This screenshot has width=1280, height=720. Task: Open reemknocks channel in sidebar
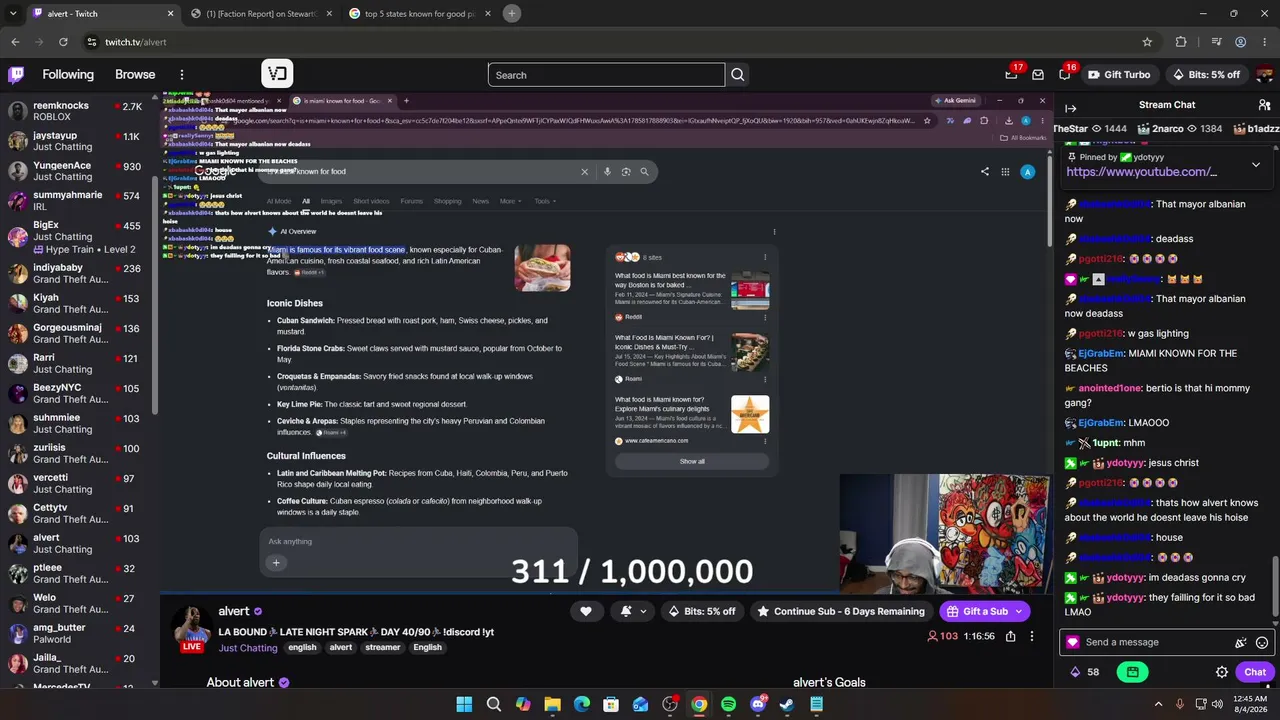click(x=80, y=111)
